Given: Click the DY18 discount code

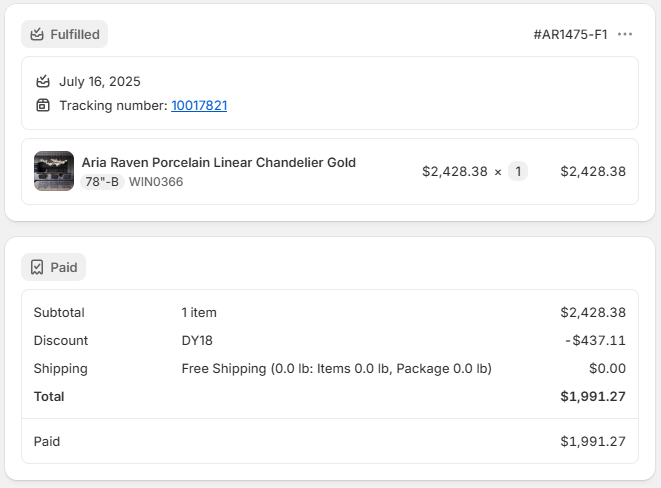Looking at the screenshot, I should click(197, 340).
